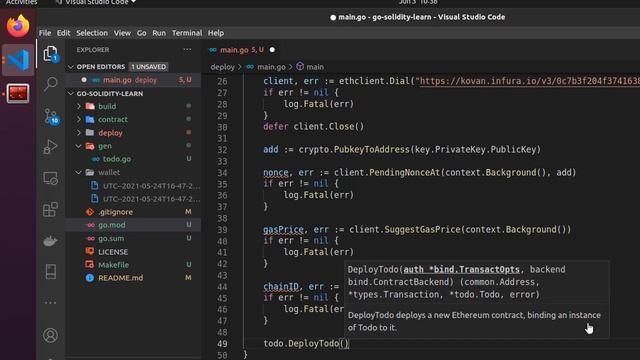The height and width of the screenshot is (360, 640).
Task: Open the Run menu
Action: coord(159,33)
